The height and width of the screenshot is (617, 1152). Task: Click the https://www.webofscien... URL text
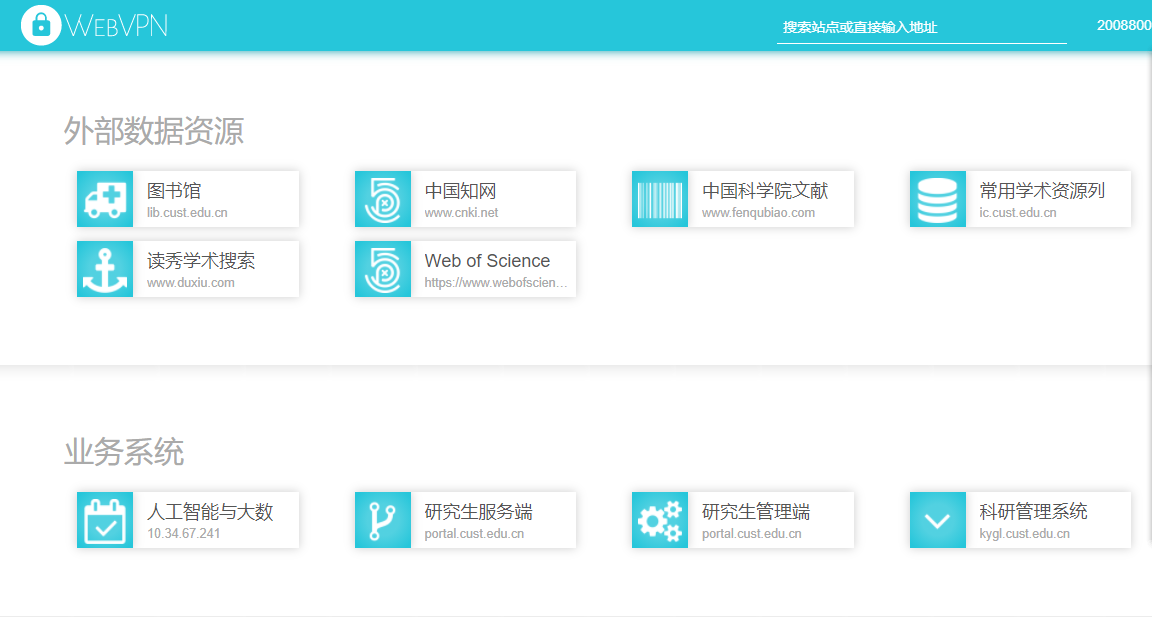[x=496, y=283]
